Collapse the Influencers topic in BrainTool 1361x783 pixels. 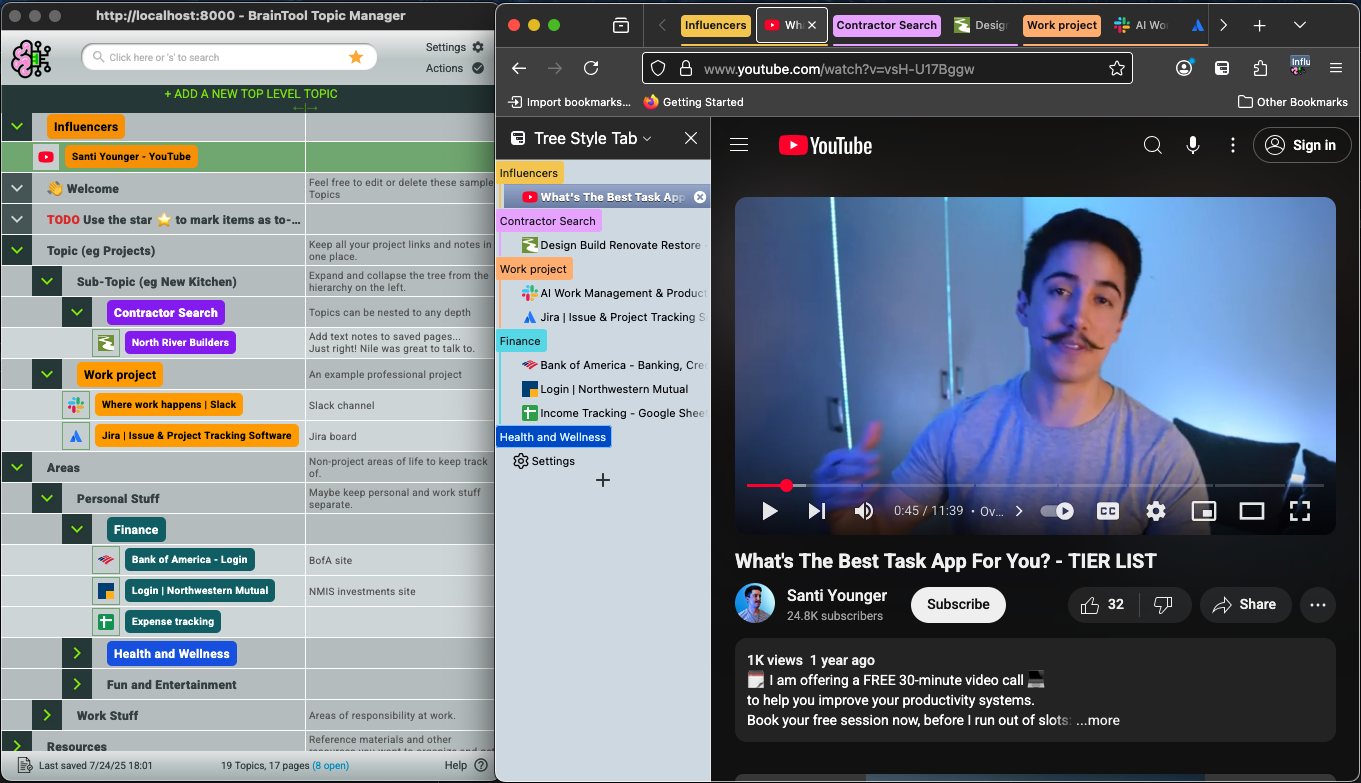[x=16, y=127]
